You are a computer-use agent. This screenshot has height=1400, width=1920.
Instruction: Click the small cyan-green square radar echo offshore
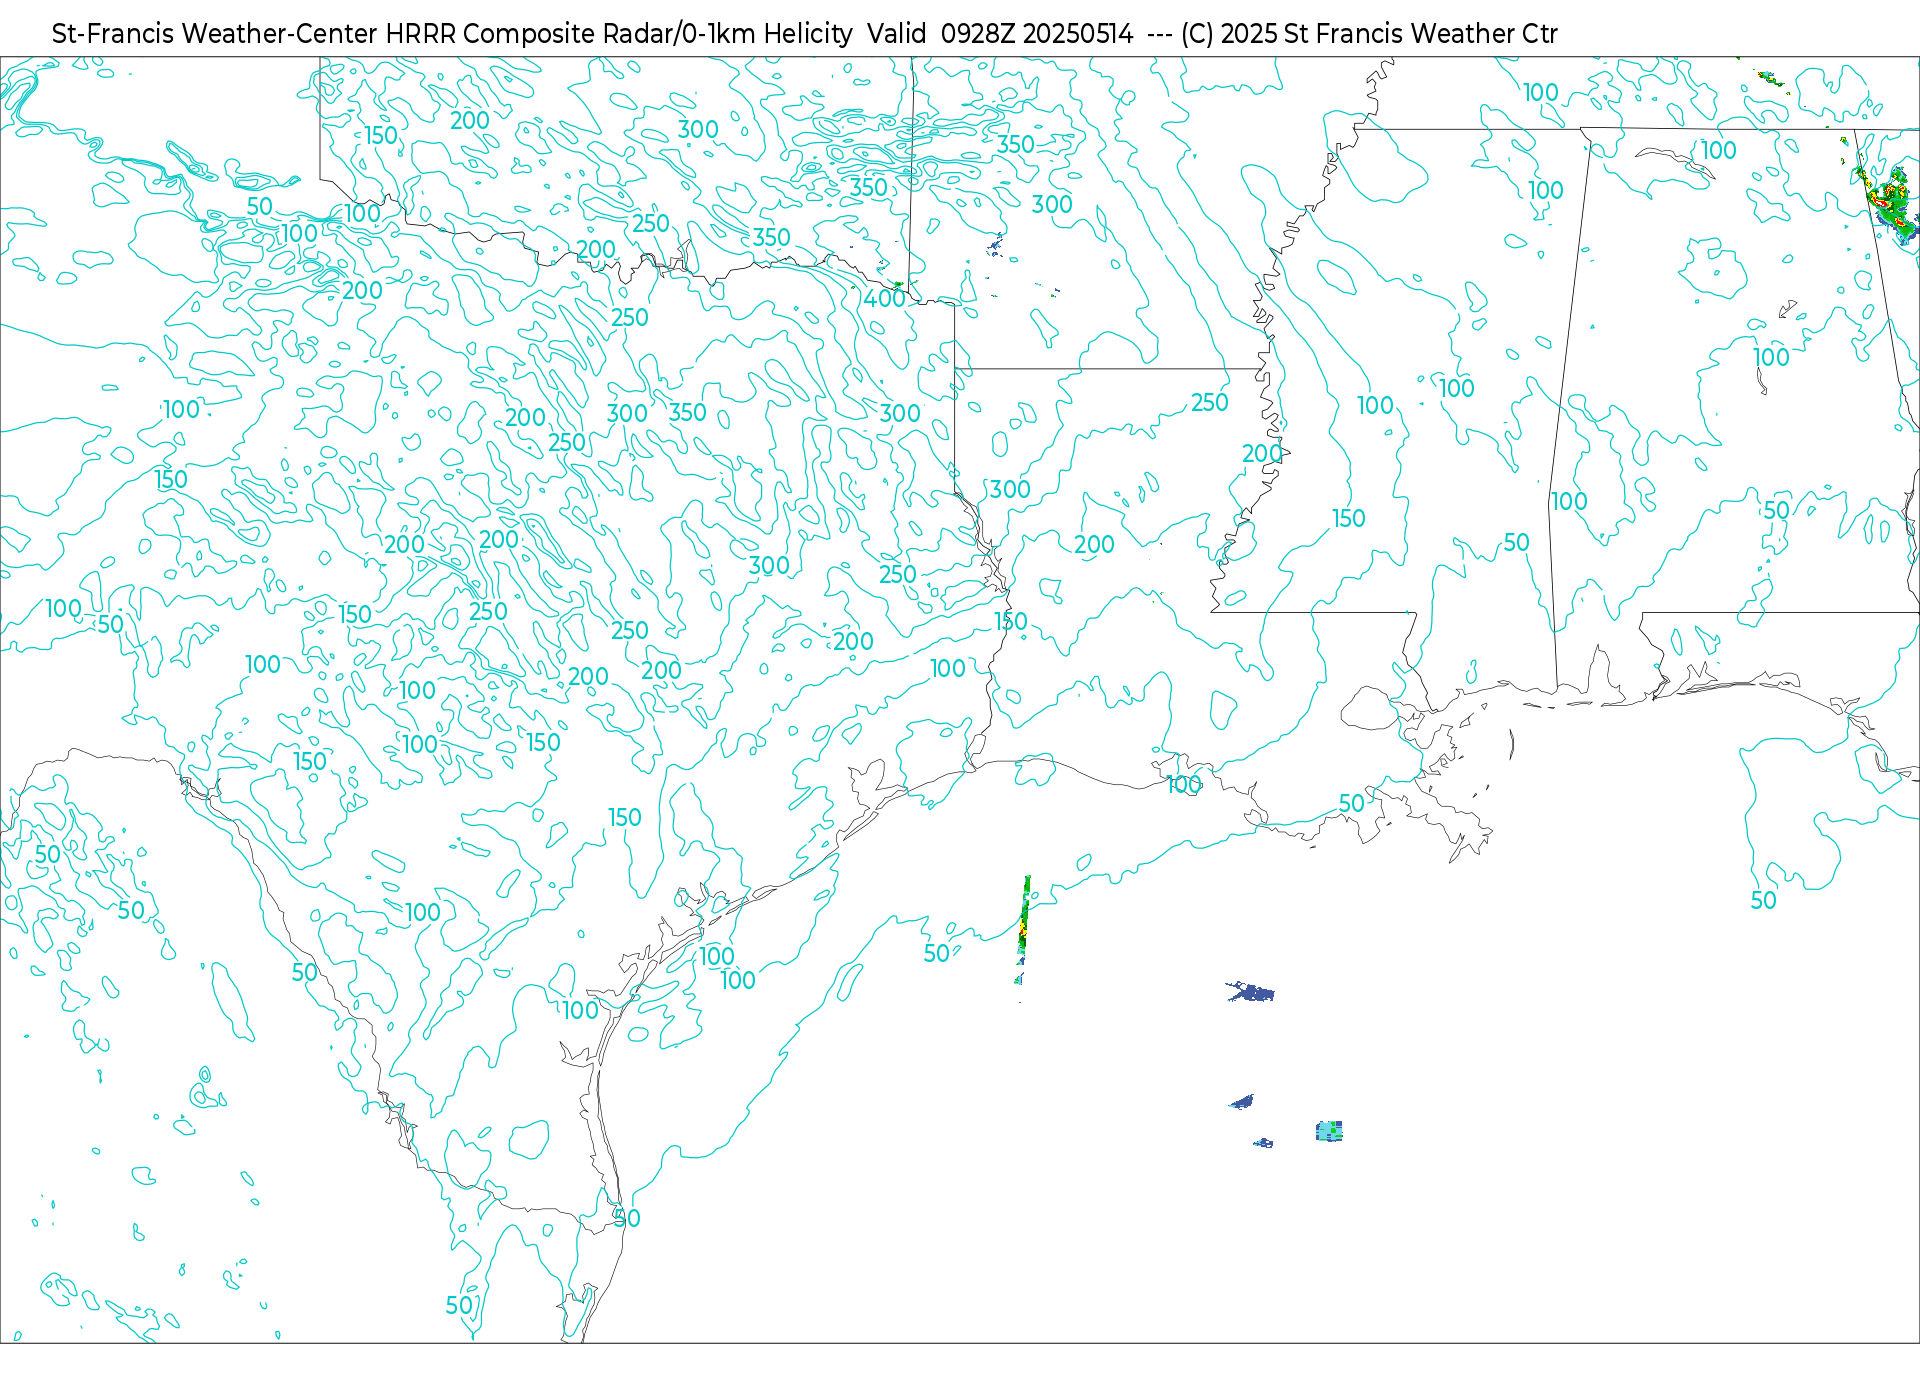pos(1329,1131)
